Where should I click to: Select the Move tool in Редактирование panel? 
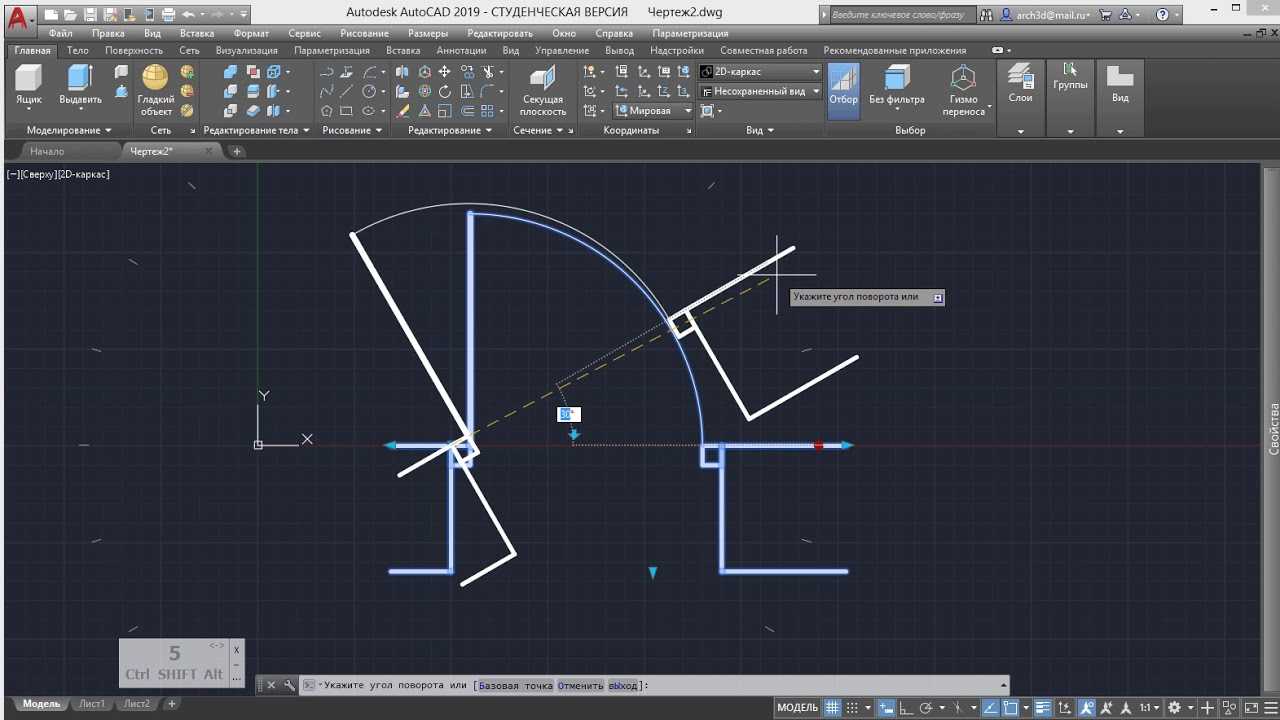click(444, 72)
